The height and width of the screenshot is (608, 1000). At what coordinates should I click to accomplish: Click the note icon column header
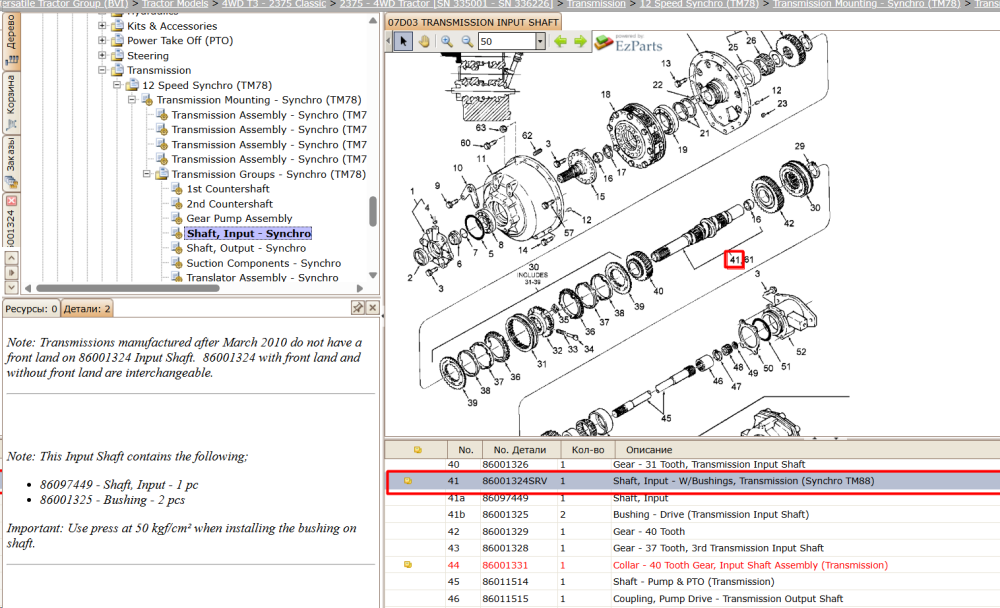pyautogui.click(x=417, y=449)
